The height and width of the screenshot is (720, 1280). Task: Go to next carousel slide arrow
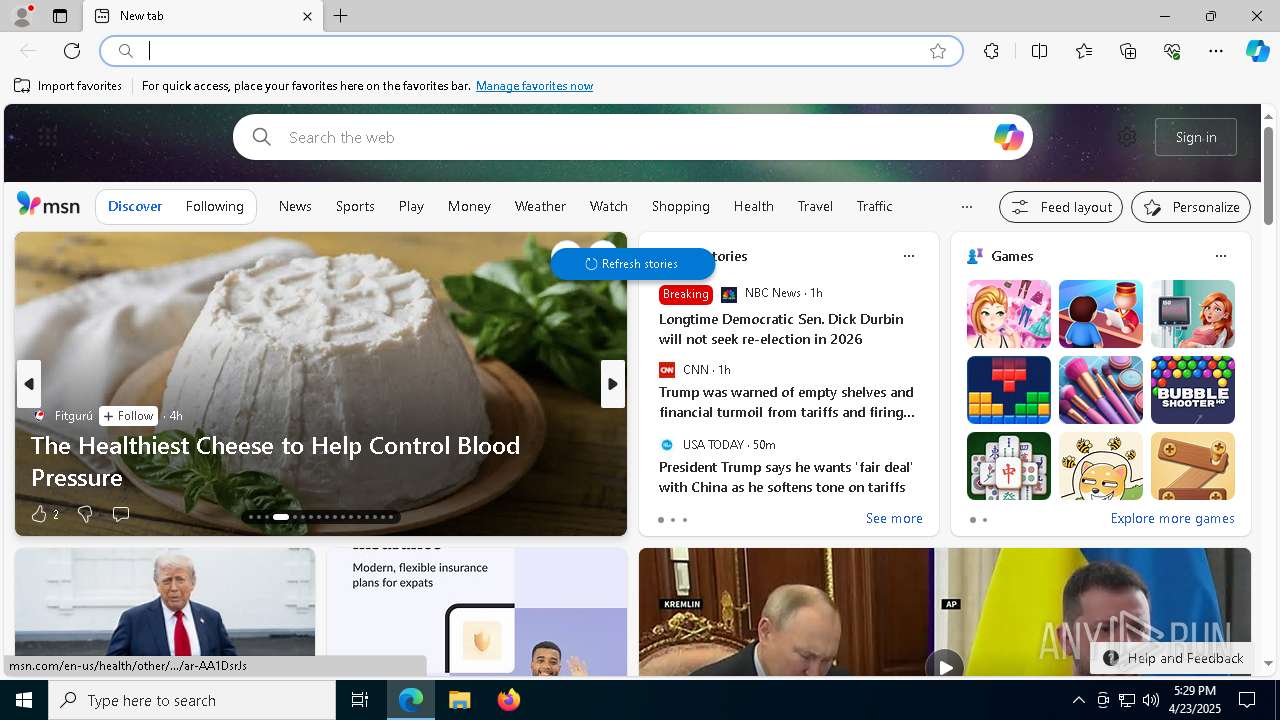(x=613, y=384)
